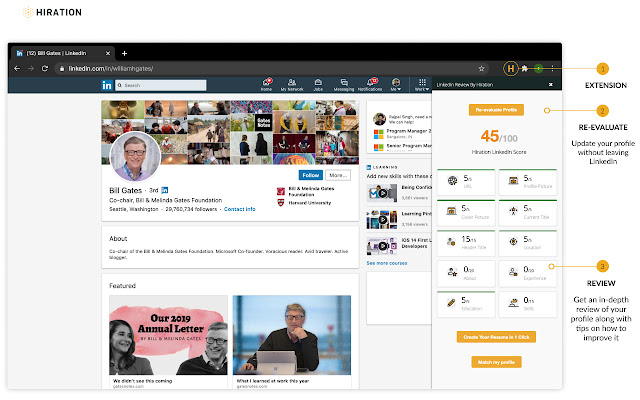Click the Match my profile button
This screenshot has width=640, height=400.
496,362
